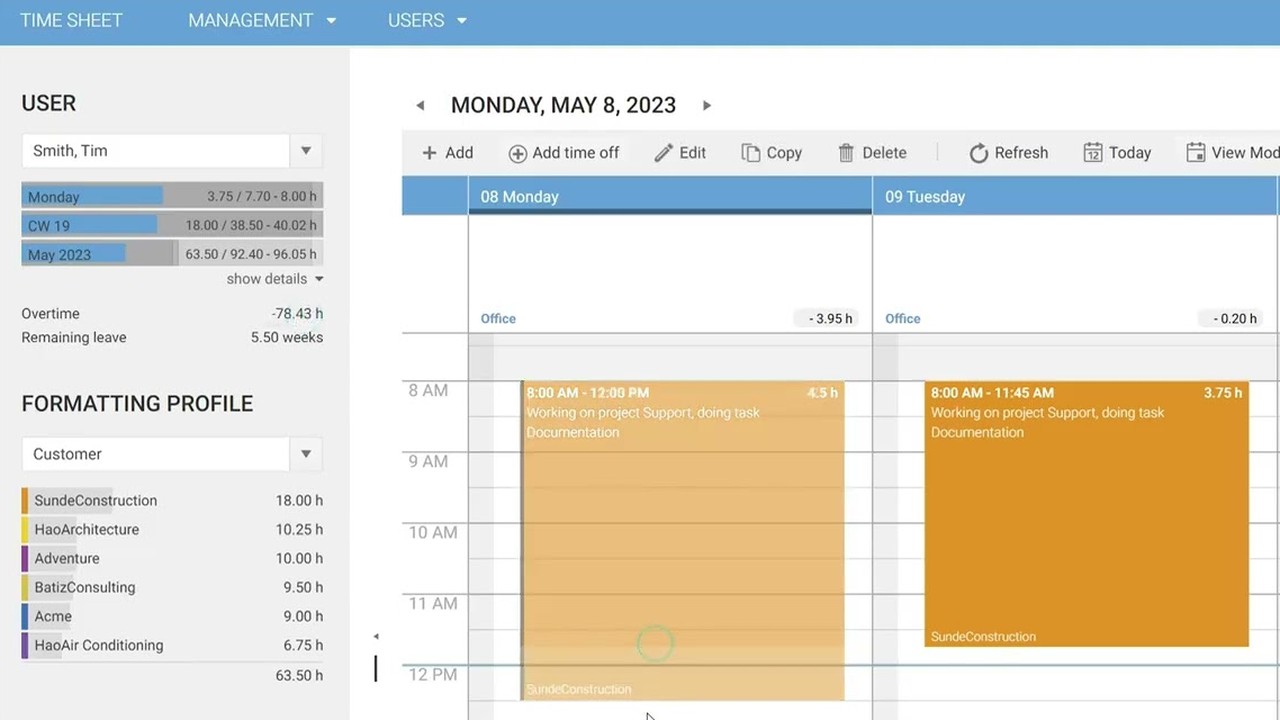Click the Delete trash icon
The height and width of the screenshot is (720, 1280).
coord(846,153)
